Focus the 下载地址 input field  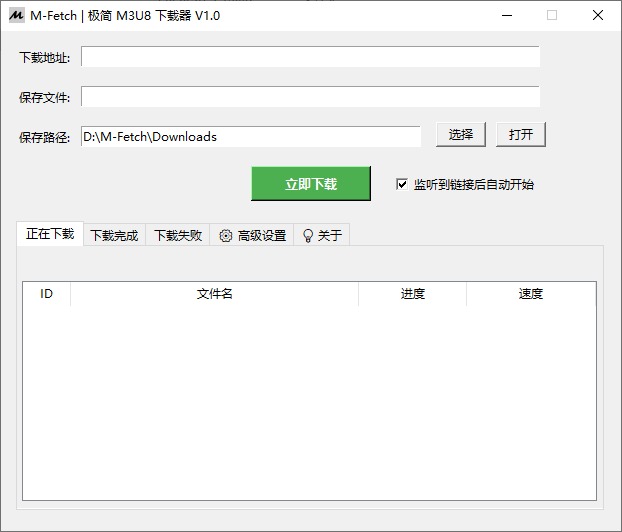point(310,57)
